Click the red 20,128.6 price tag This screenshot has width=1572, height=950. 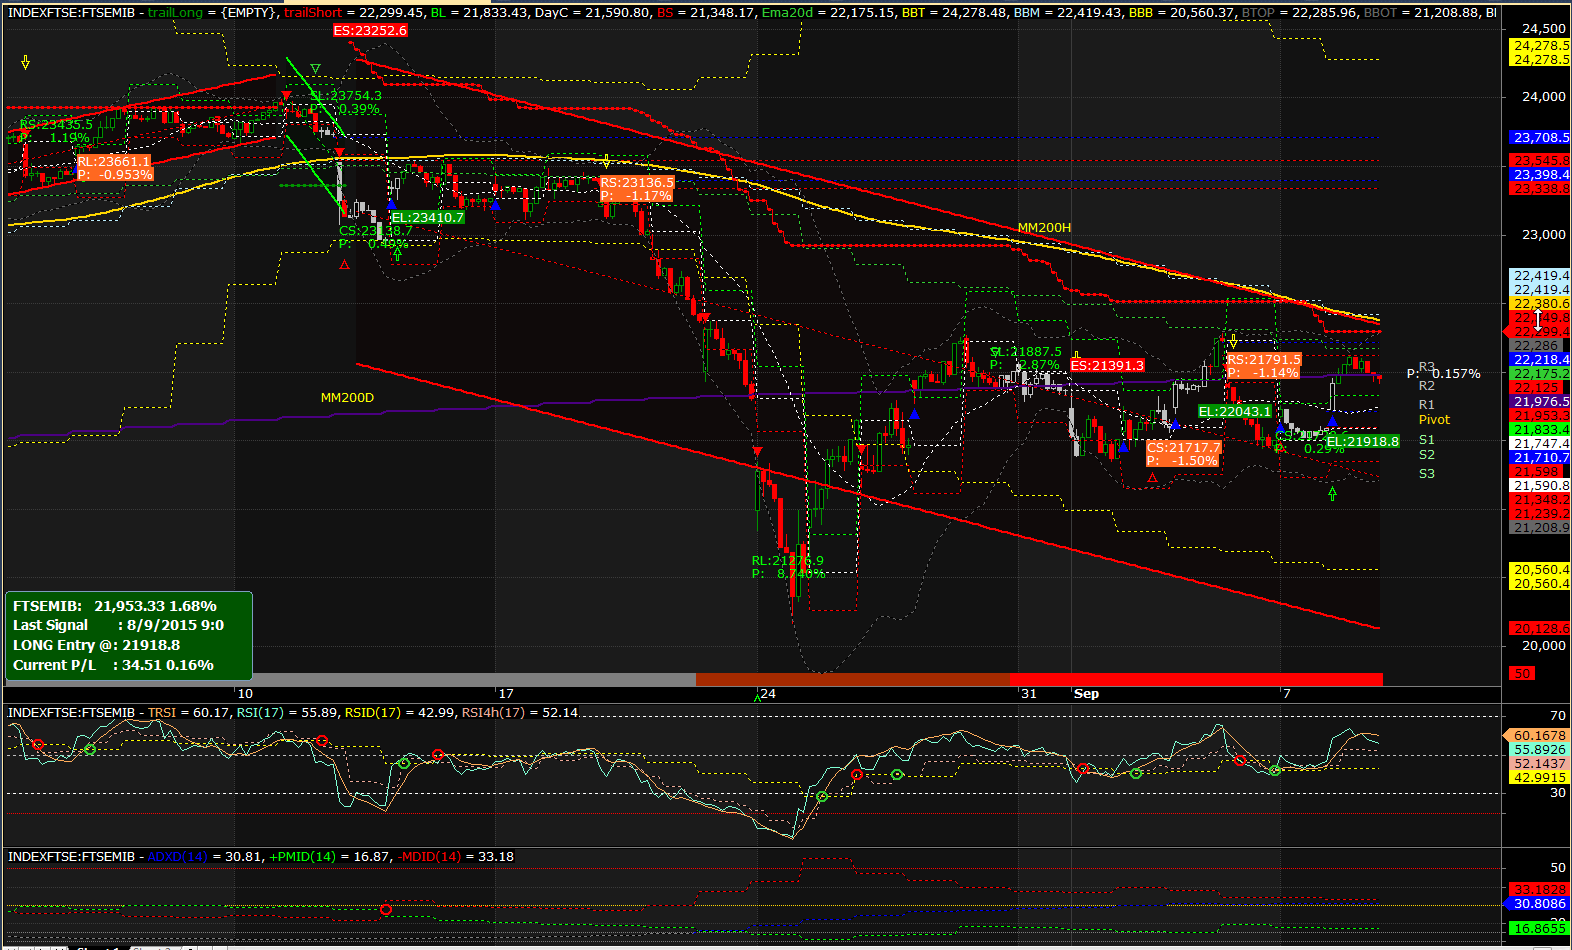(x=1540, y=629)
